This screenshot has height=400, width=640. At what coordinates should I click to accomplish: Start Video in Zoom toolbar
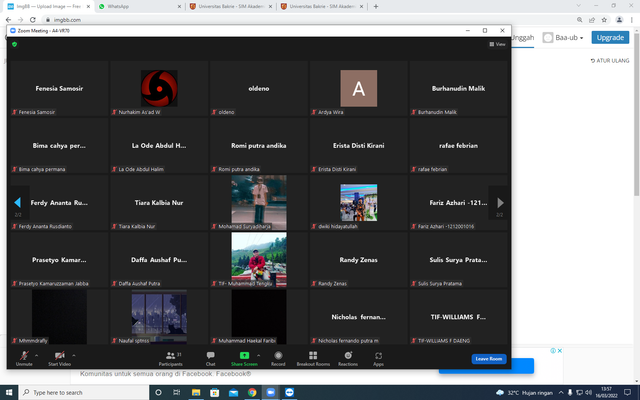pos(60,358)
